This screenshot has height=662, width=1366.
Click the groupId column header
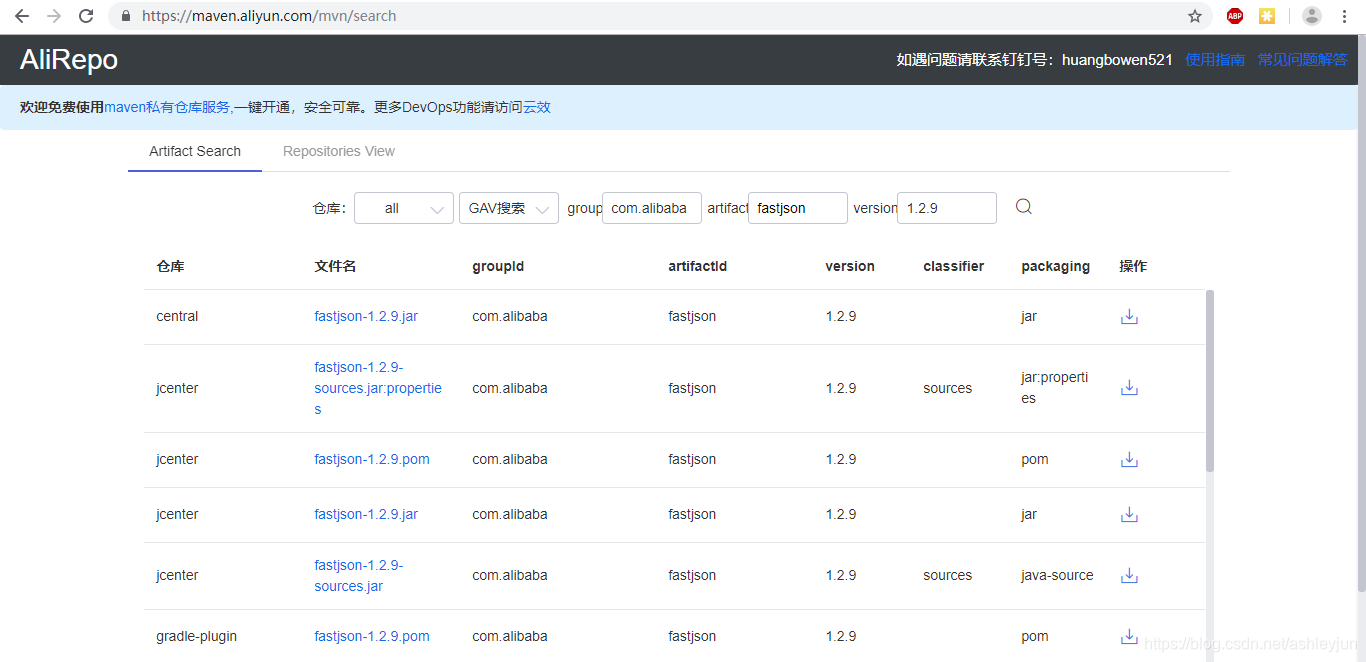(498, 267)
